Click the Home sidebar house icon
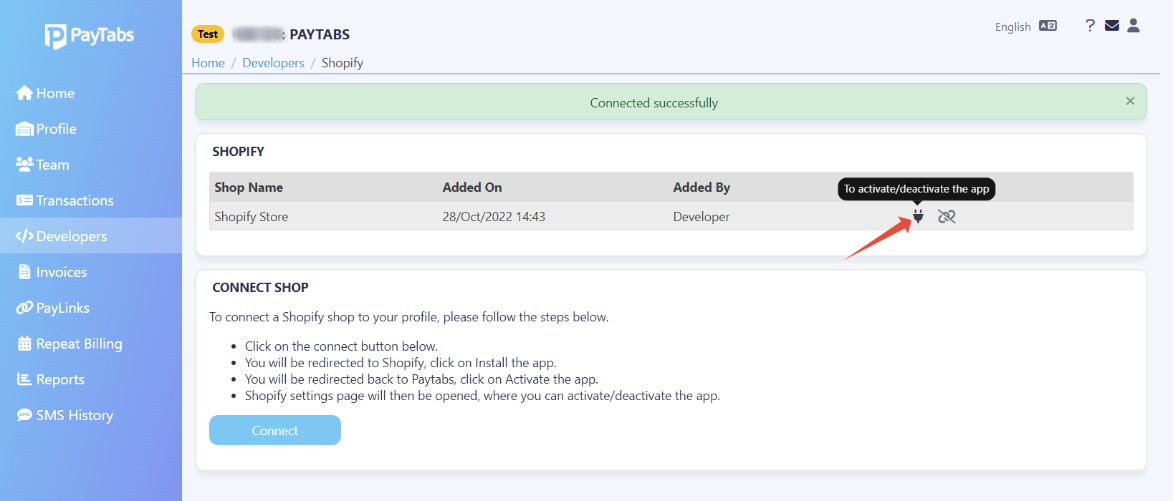Image resolution: width=1173 pixels, height=501 pixels. [x=24, y=93]
